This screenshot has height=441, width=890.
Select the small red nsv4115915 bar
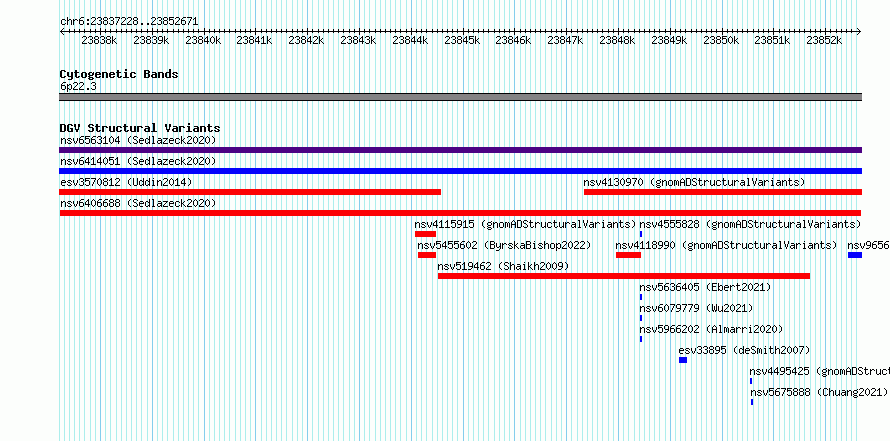pos(425,234)
